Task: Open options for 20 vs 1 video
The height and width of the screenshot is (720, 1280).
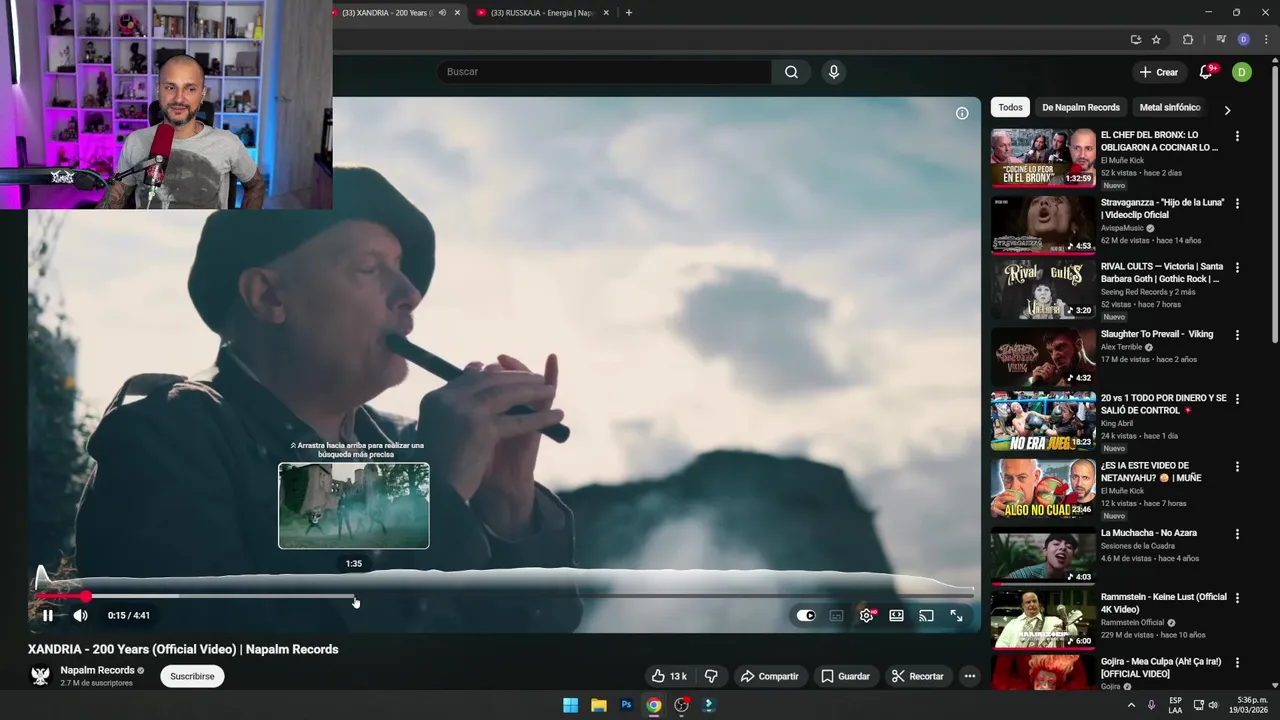Action: [x=1237, y=399]
